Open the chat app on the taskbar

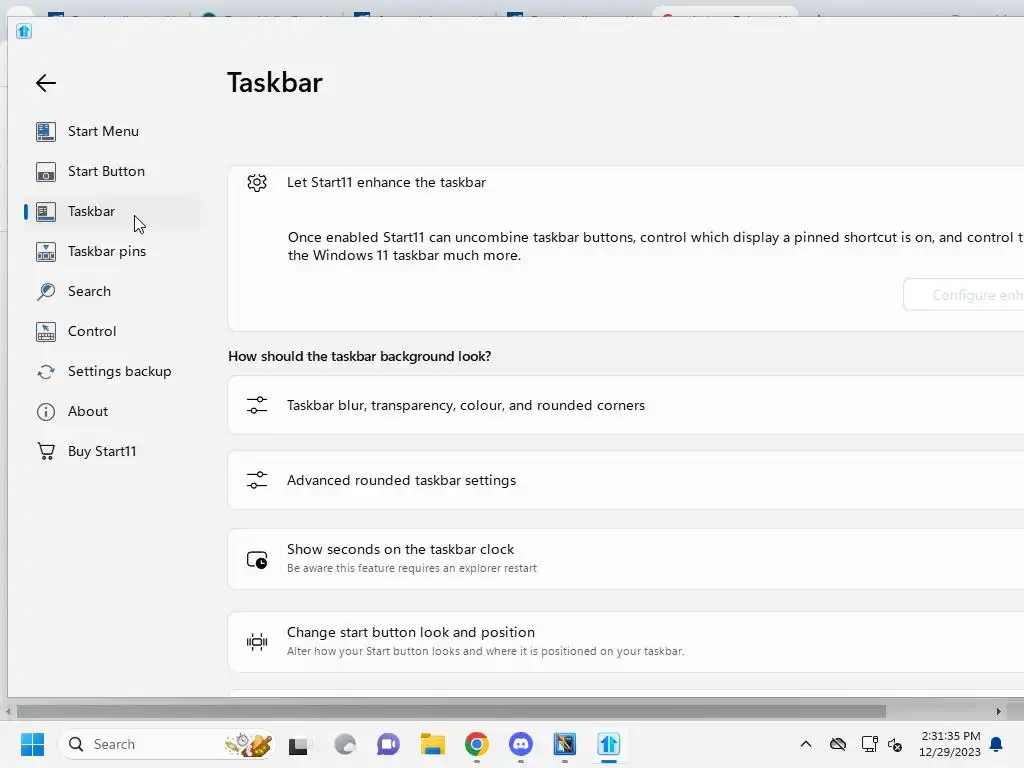pyautogui.click(x=388, y=744)
